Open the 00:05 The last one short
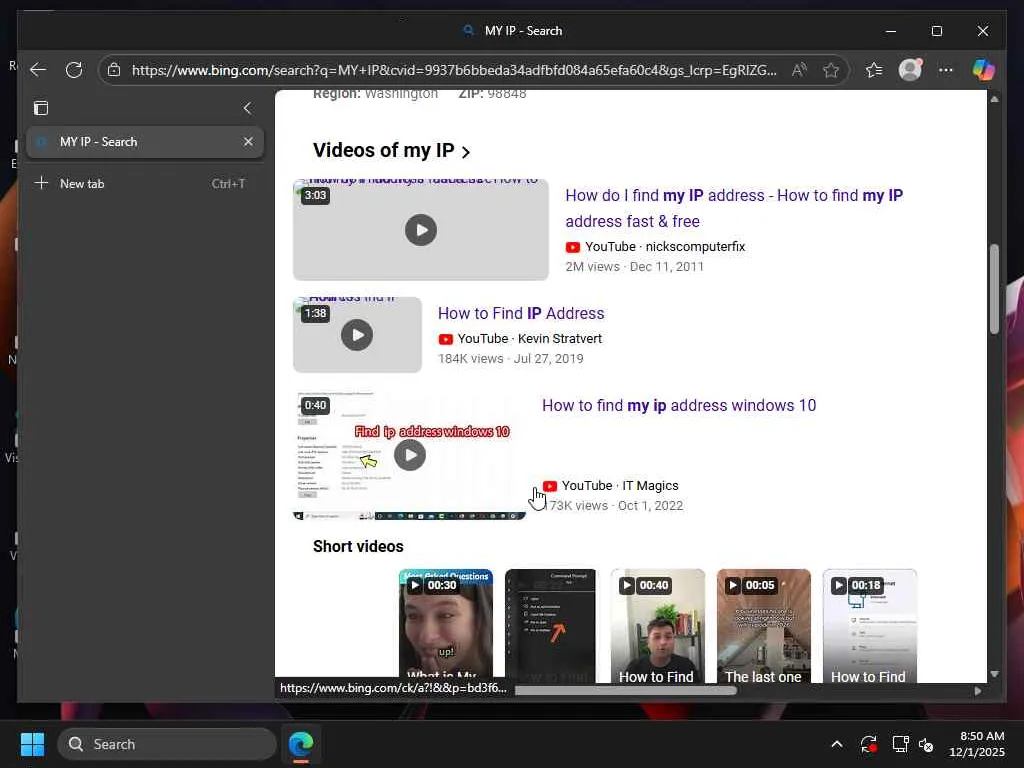Screen dimensions: 1024x768 click(763, 626)
